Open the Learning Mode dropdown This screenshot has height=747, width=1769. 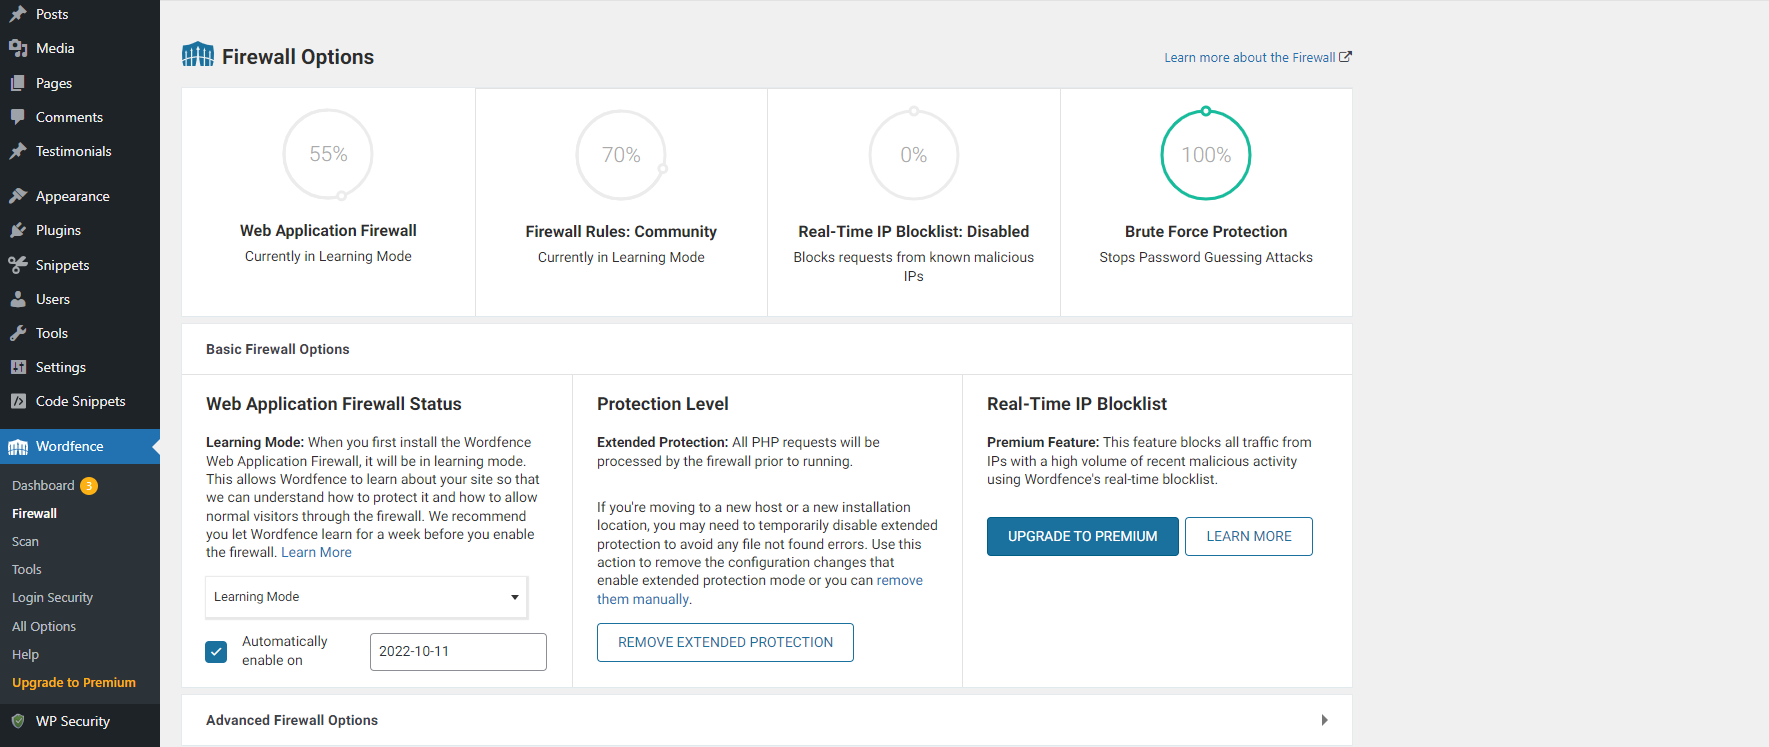pos(366,597)
